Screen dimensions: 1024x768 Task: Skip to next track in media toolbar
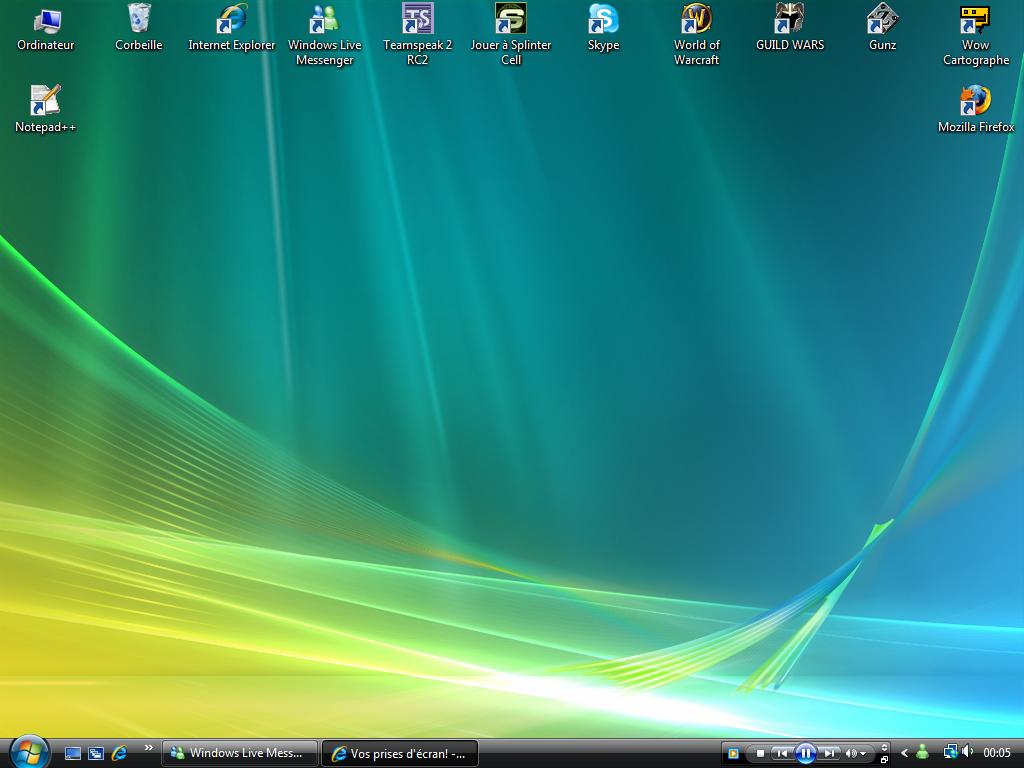click(829, 754)
